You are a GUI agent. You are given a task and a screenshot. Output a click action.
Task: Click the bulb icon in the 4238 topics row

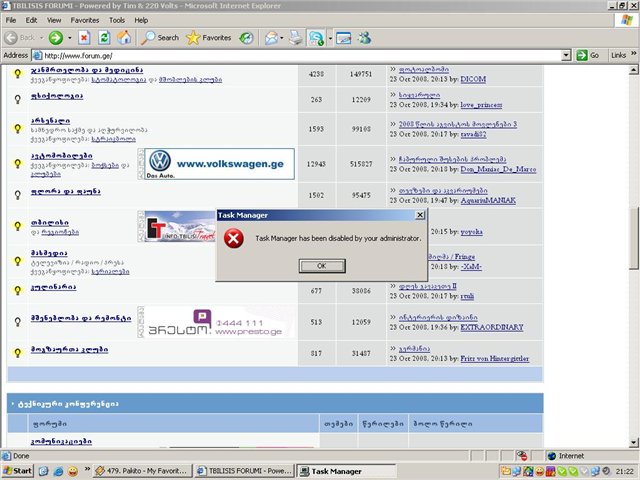click(18, 74)
